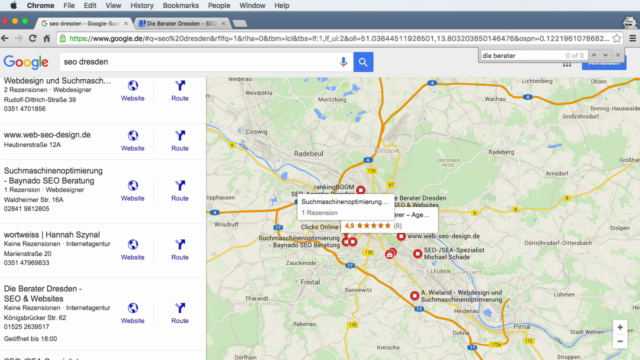640x360 pixels.
Task: Open the Apple menu
Action: [13, 5]
